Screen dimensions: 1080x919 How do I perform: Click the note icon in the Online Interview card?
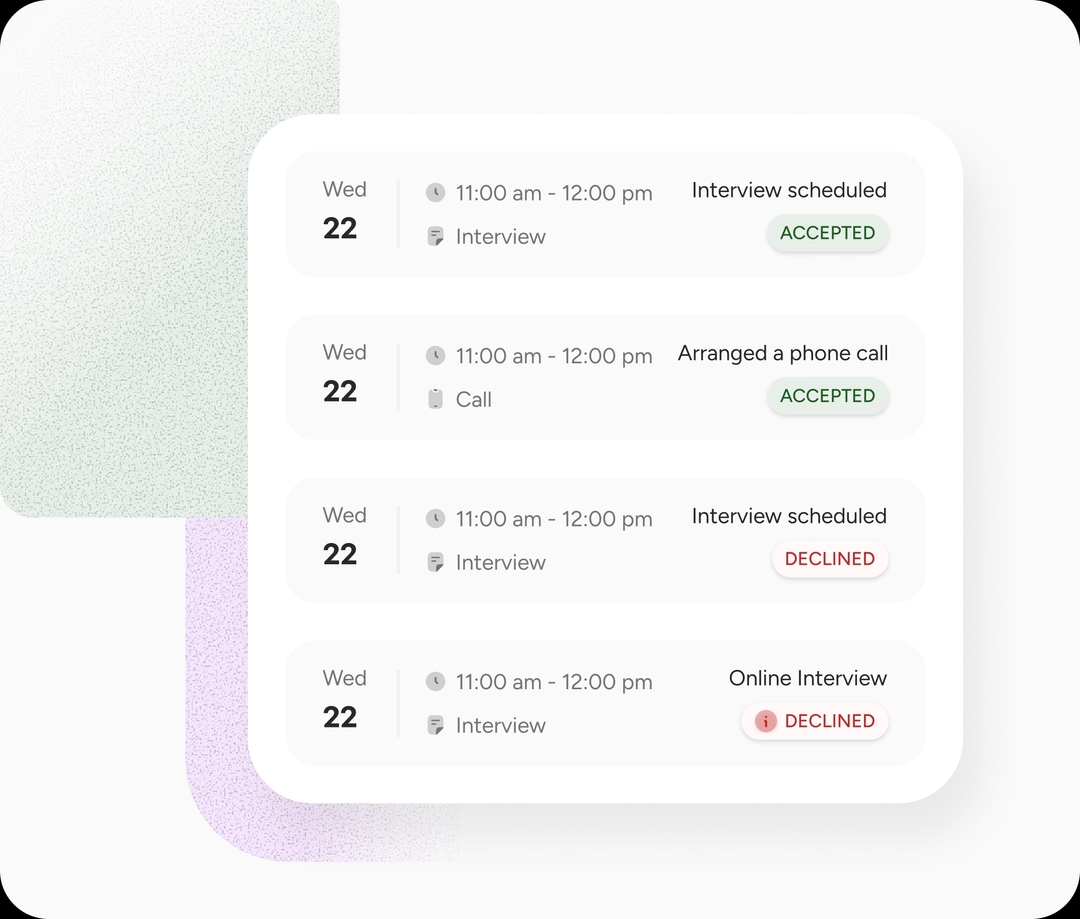(x=435, y=725)
